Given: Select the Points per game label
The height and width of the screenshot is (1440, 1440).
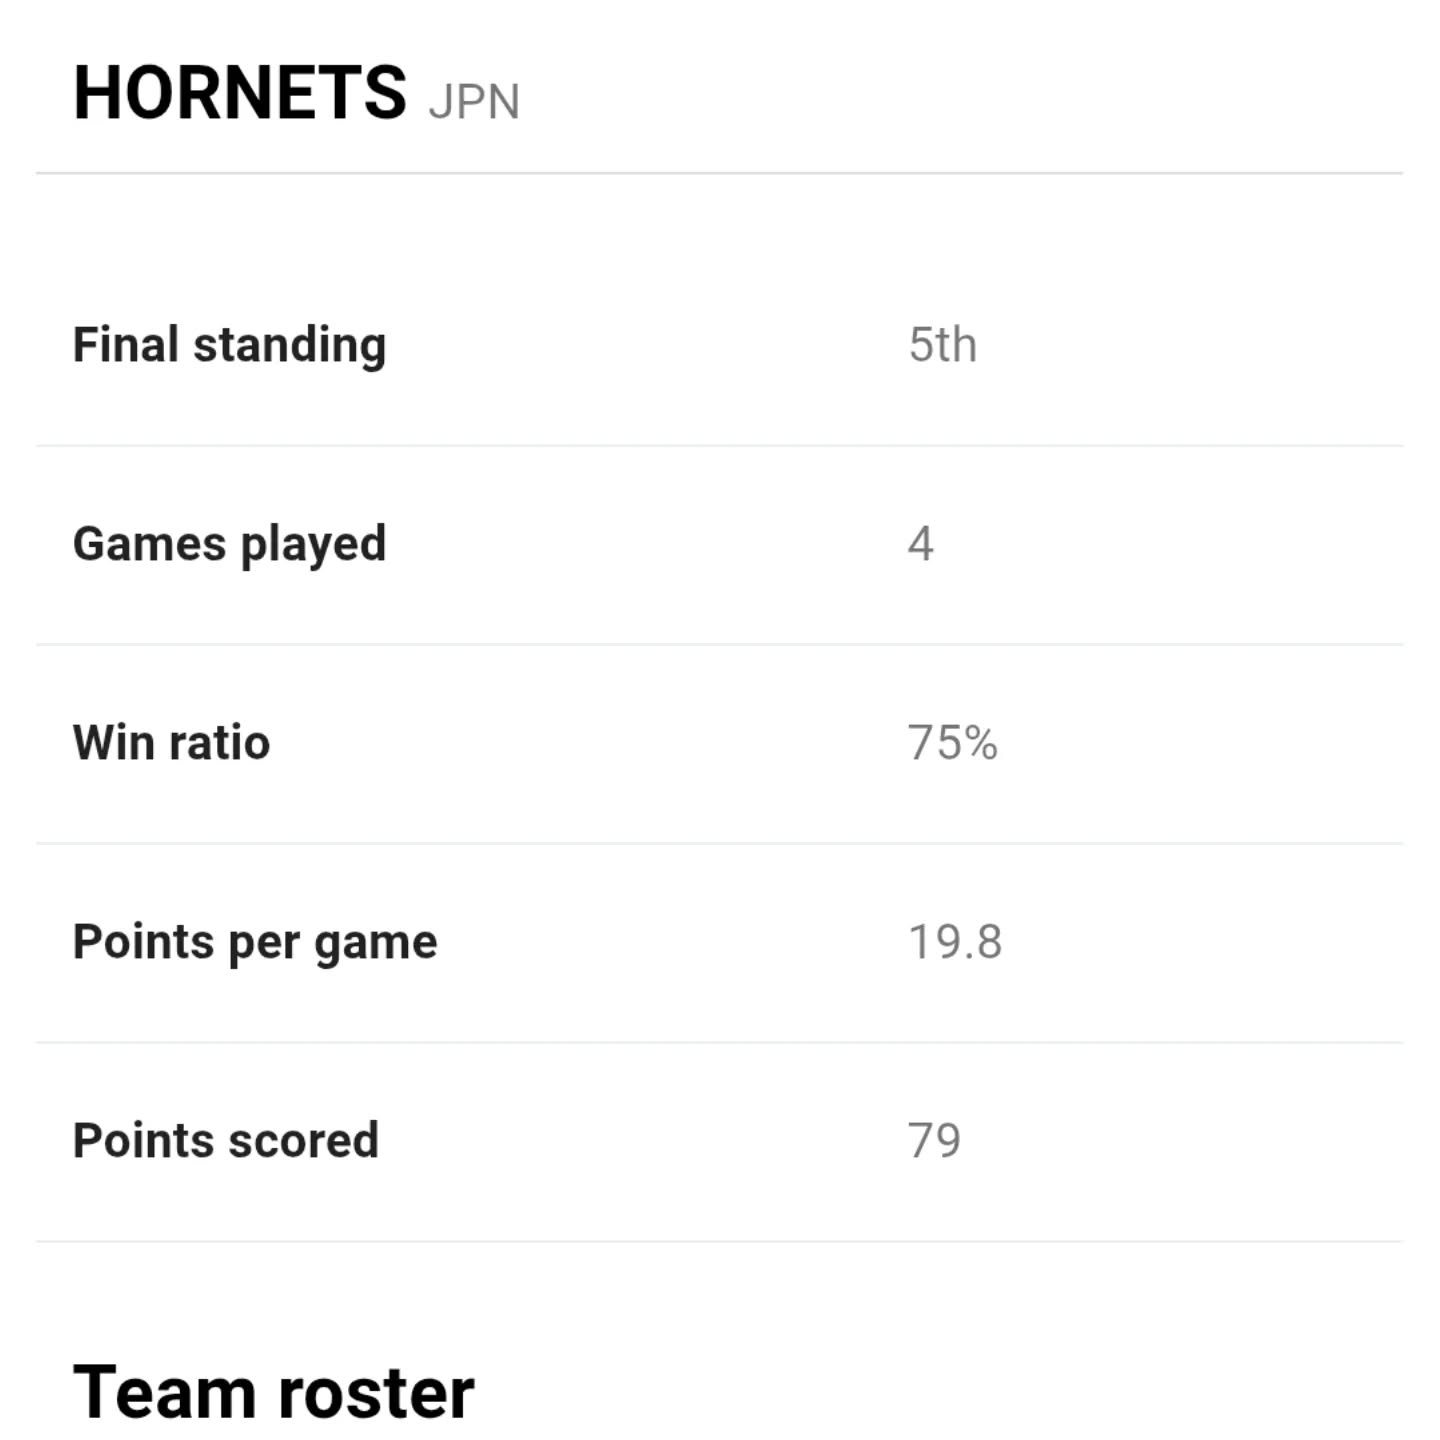Looking at the screenshot, I should coord(255,942).
